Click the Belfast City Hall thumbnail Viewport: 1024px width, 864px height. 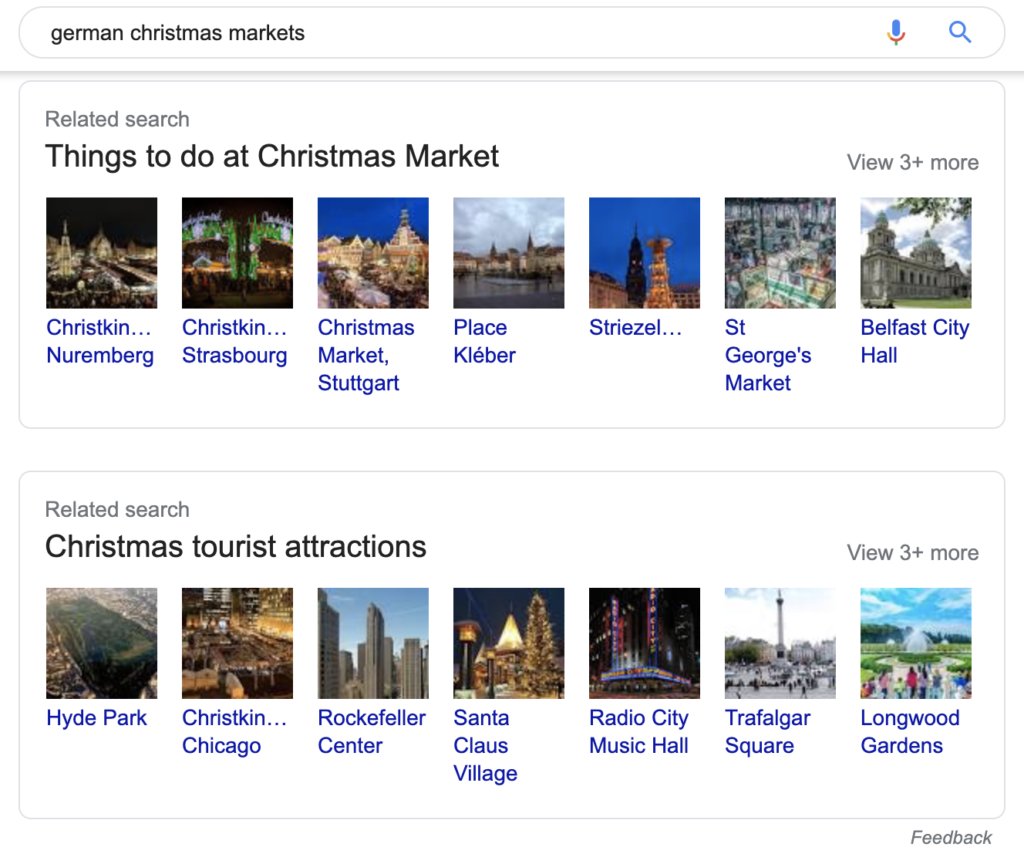tap(916, 253)
